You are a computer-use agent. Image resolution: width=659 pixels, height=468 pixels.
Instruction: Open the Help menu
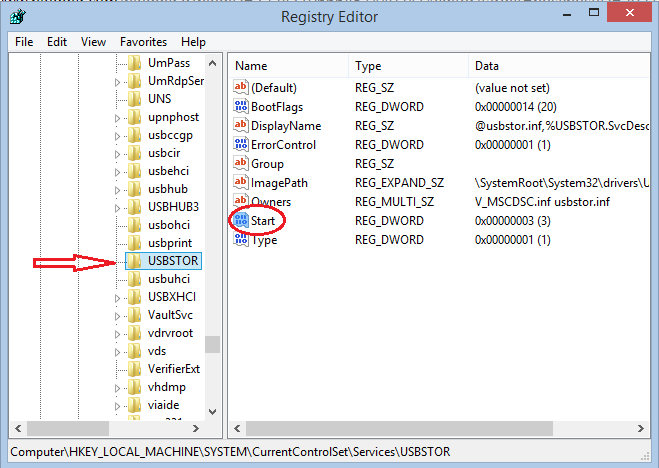193,42
